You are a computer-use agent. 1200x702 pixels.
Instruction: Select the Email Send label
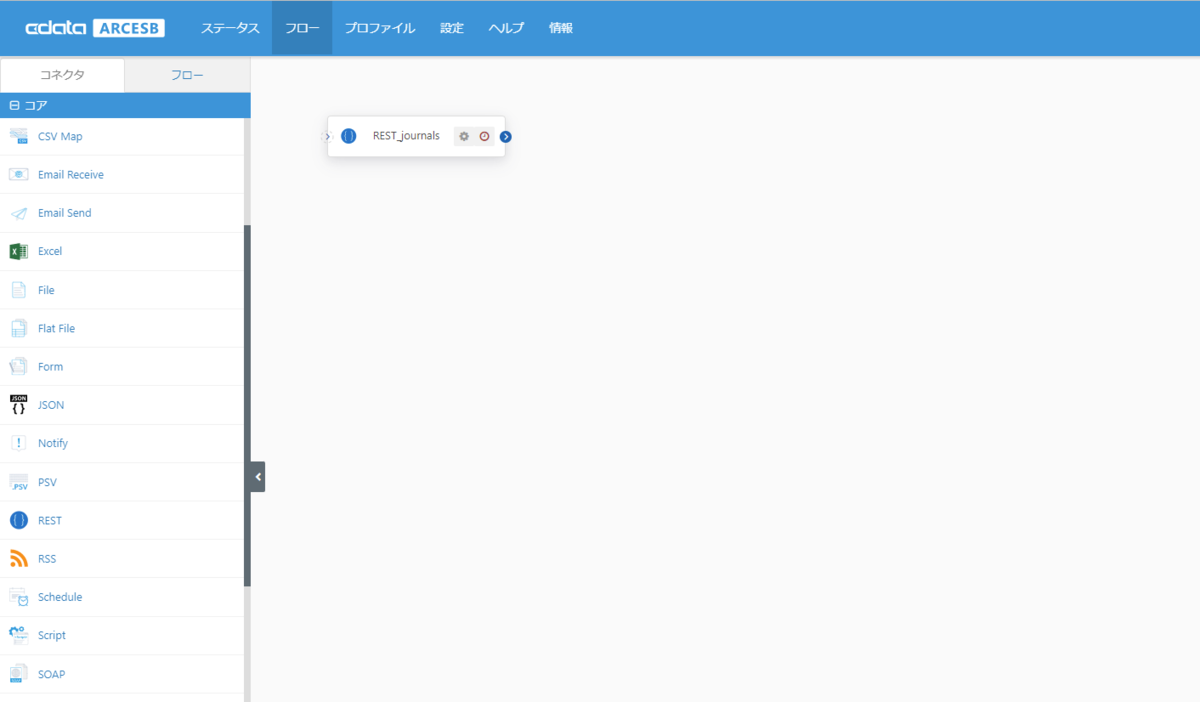pos(65,213)
